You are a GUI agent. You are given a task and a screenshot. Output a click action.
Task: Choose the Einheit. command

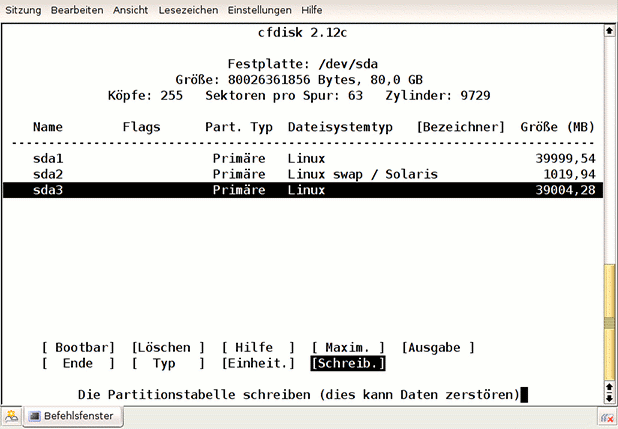click(x=258, y=363)
